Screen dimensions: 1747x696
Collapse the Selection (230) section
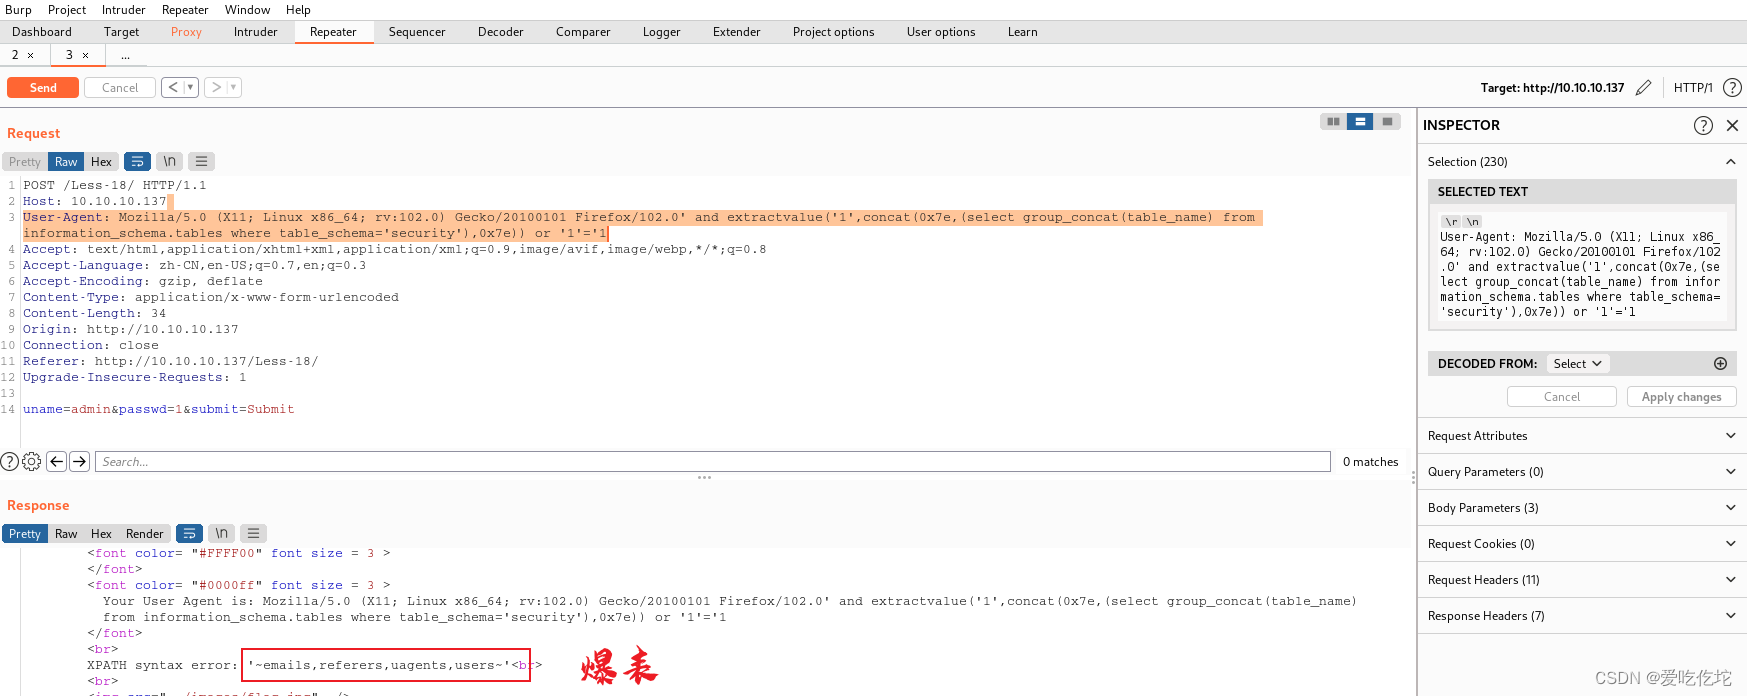[x=1582, y=161]
